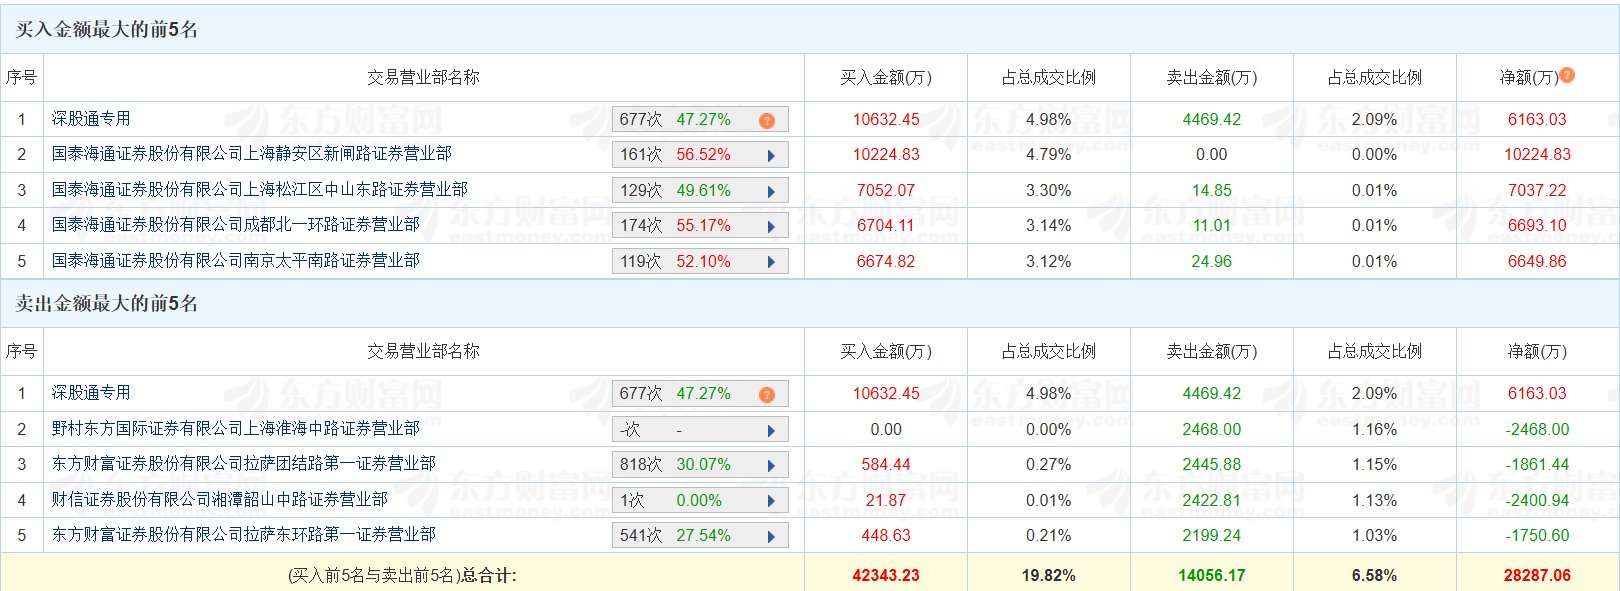
Task: Click the 818次 30.07% success rate box
Action: (700, 465)
